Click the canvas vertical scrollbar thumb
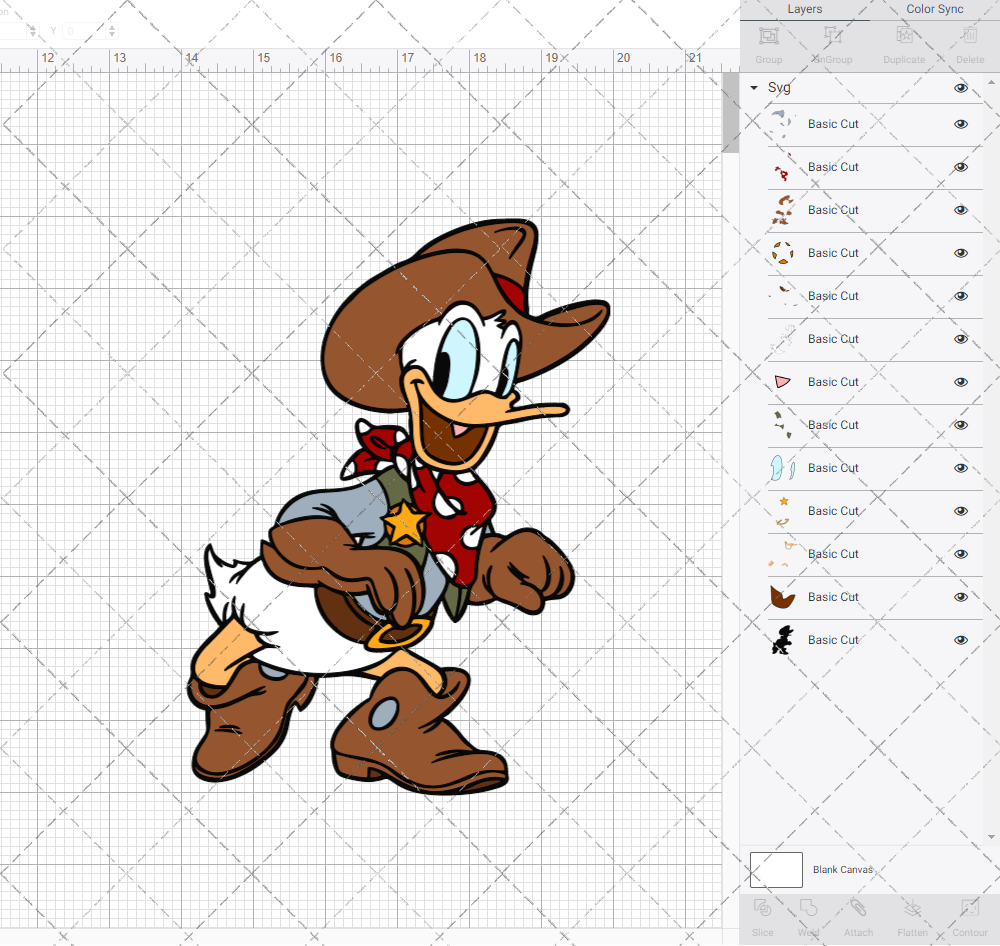Image resolution: width=1000 pixels, height=946 pixels. tap(730, 112)
